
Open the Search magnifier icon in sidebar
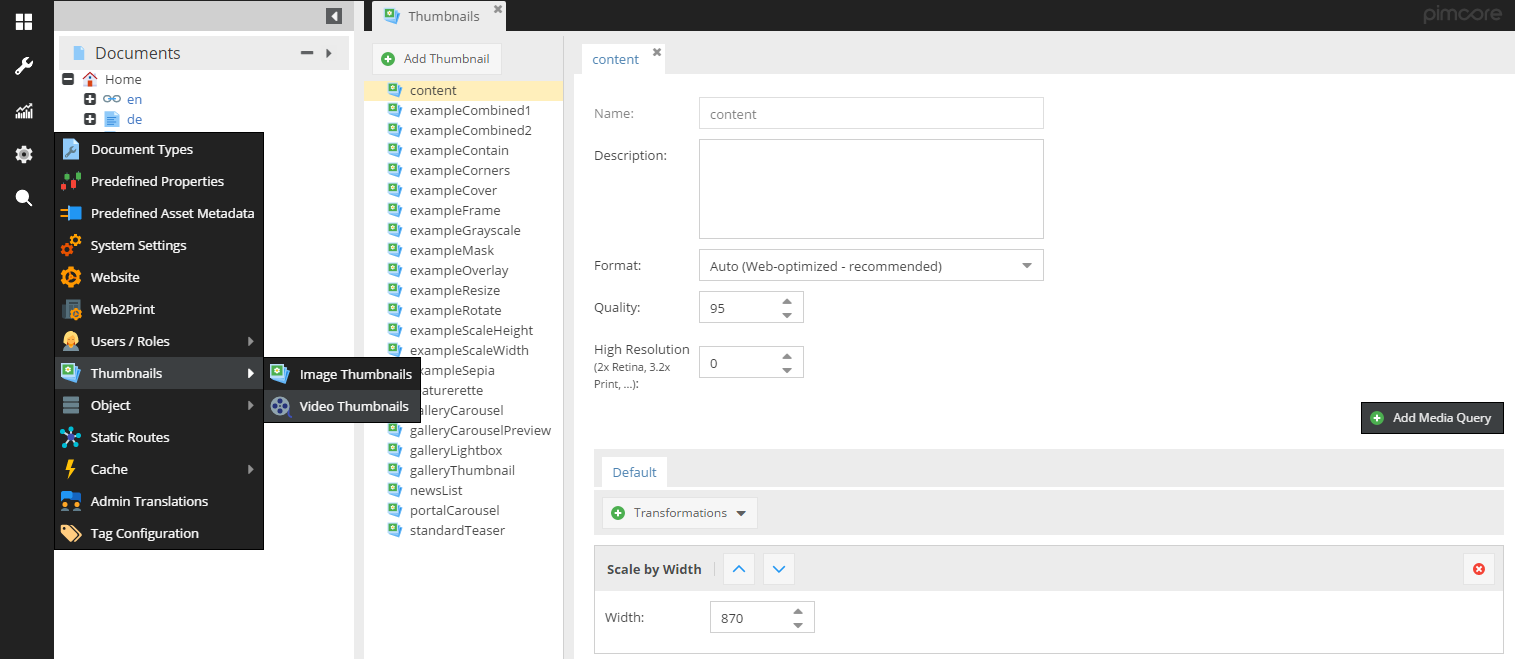click(x=24, y=198)
